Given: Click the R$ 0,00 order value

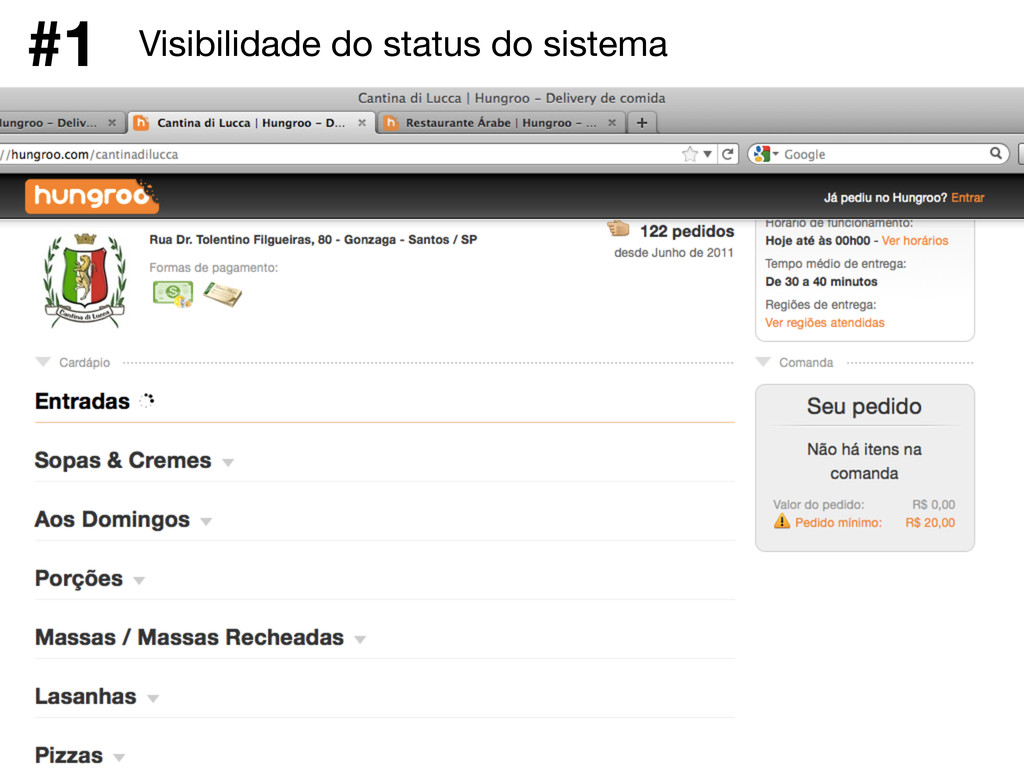Looking at the screenshot, I should click(x=934, y=504).
